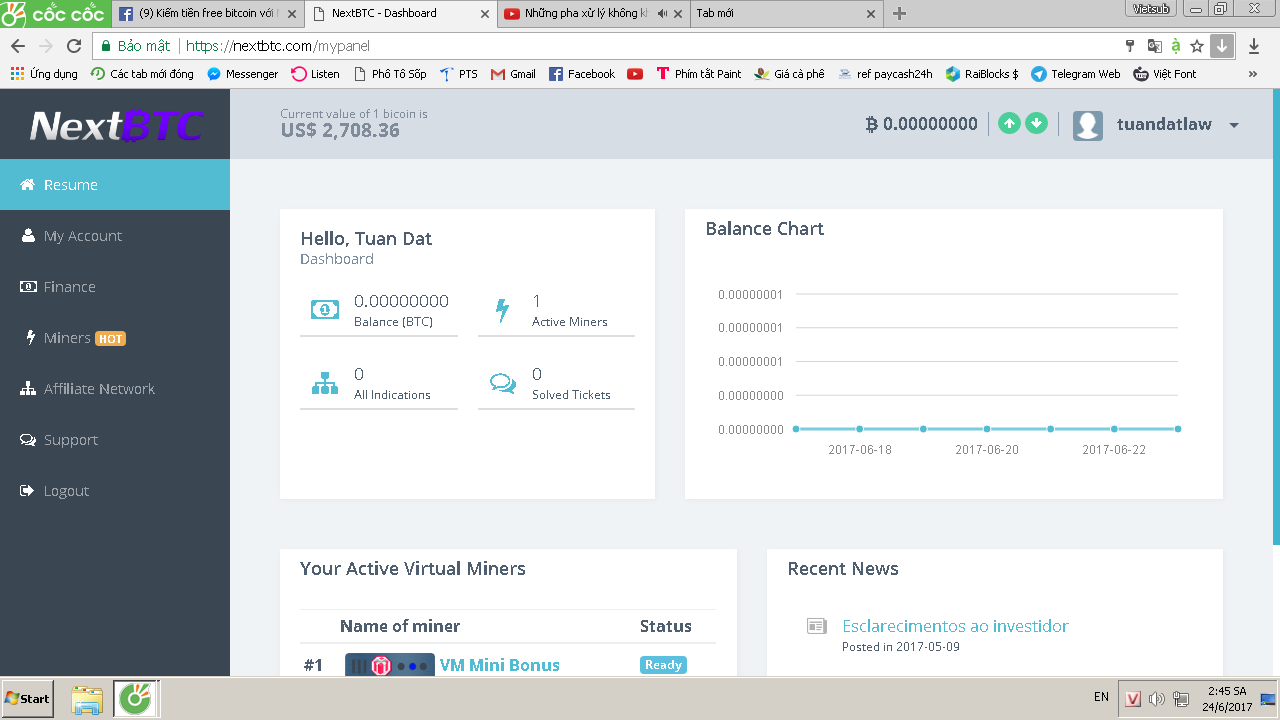
Task: Open the VM Mini Bonus miner link
Action: coord(500,665)
